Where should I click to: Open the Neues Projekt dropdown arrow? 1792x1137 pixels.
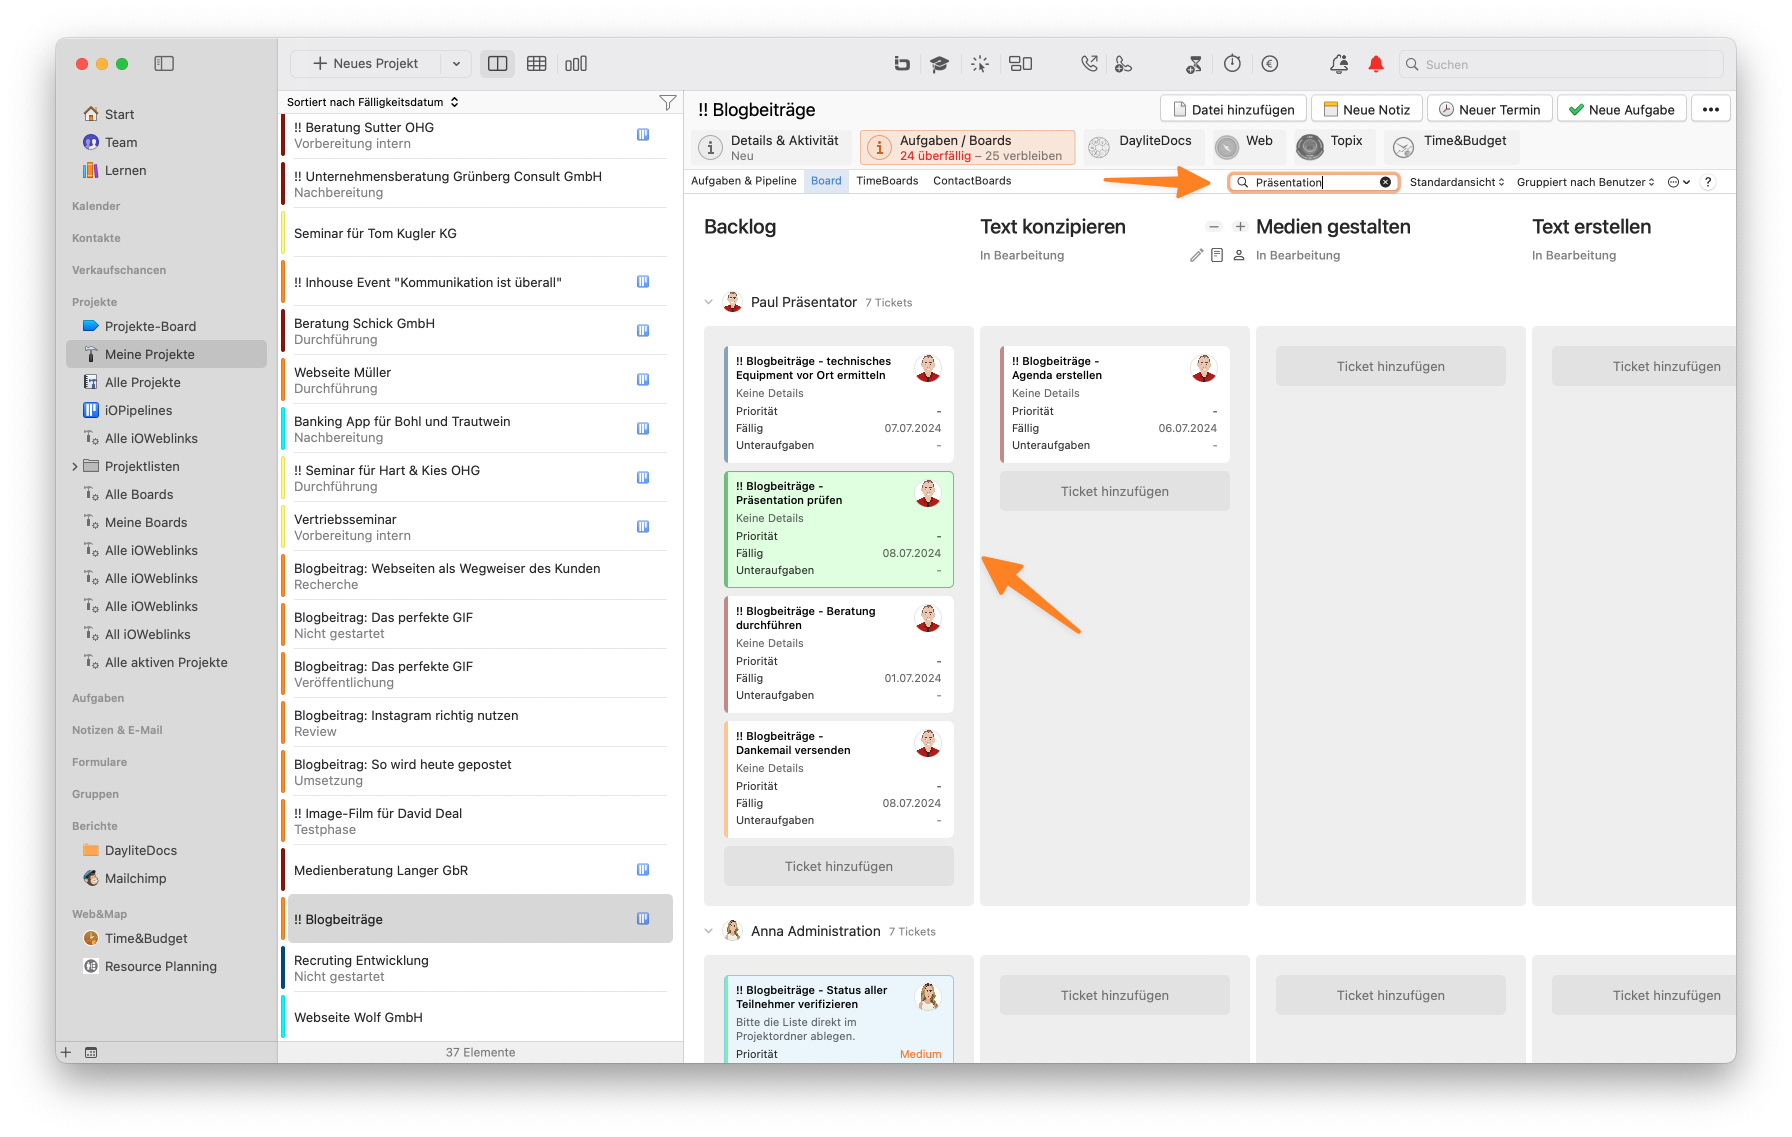[456, 64]
